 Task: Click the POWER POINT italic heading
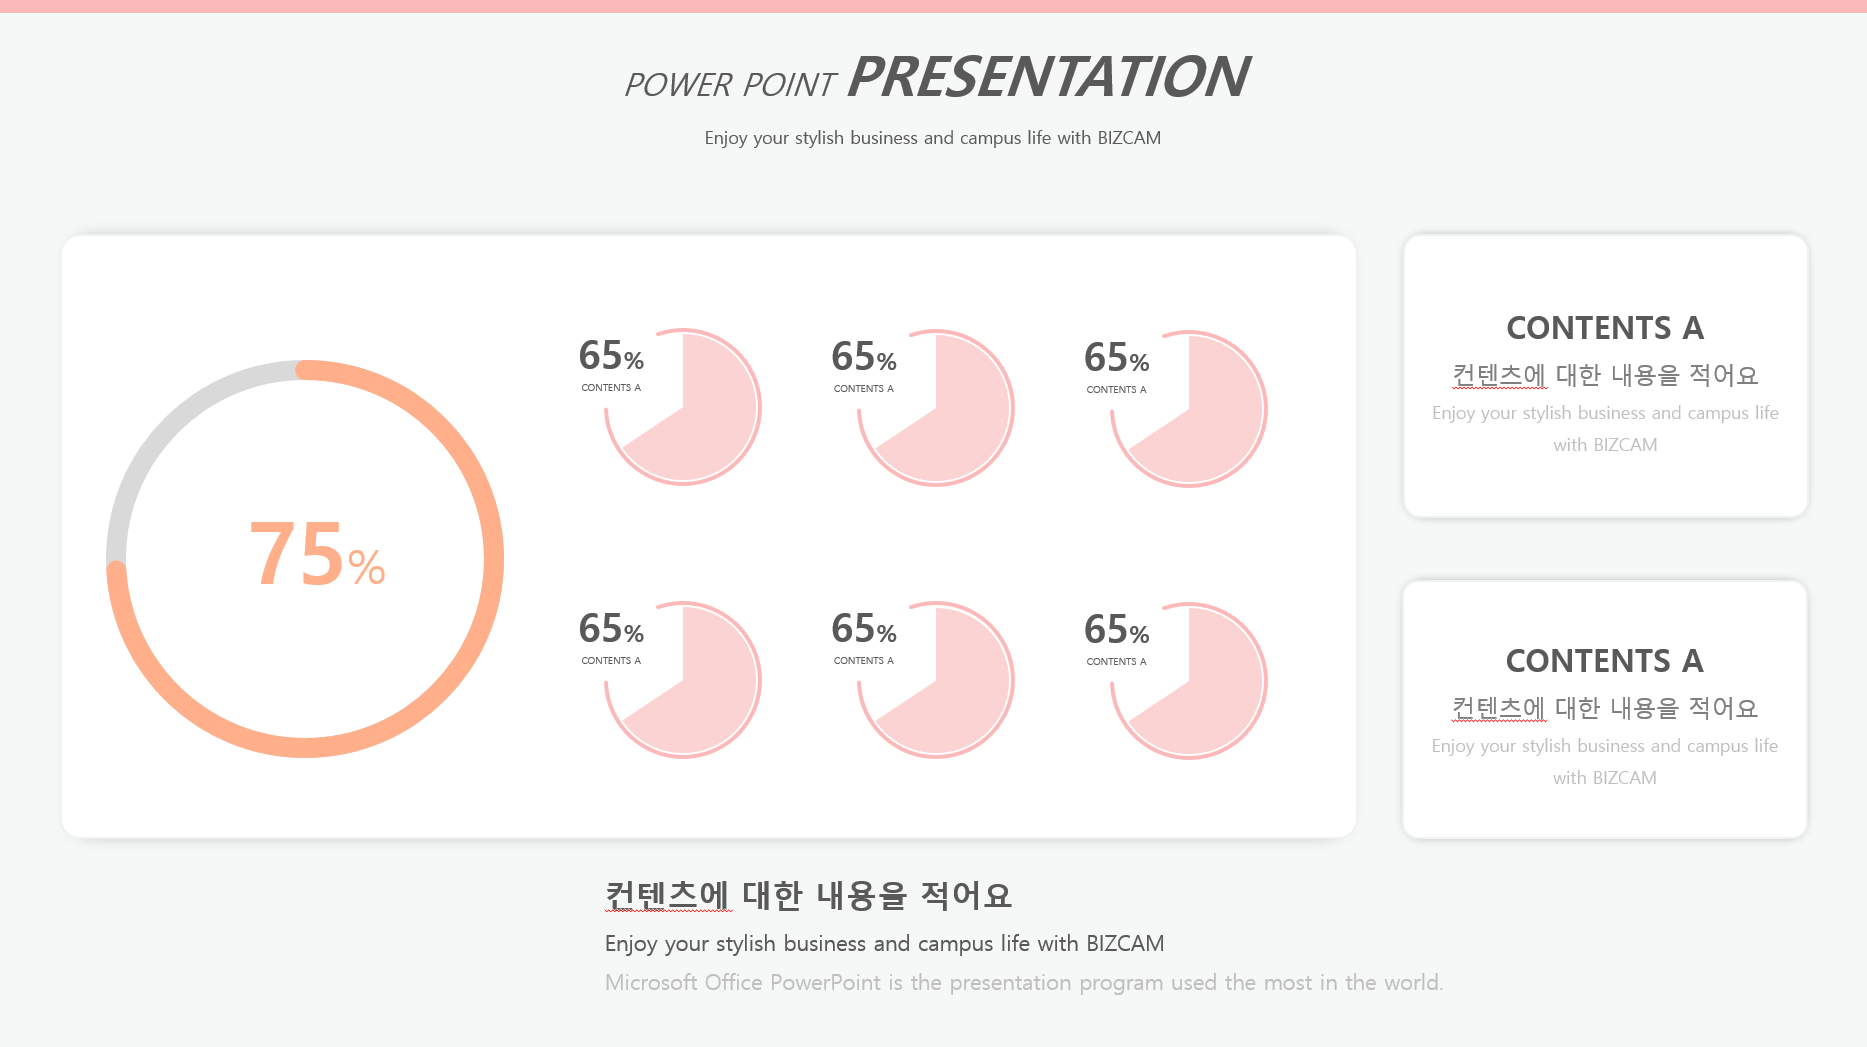point(729,85)
